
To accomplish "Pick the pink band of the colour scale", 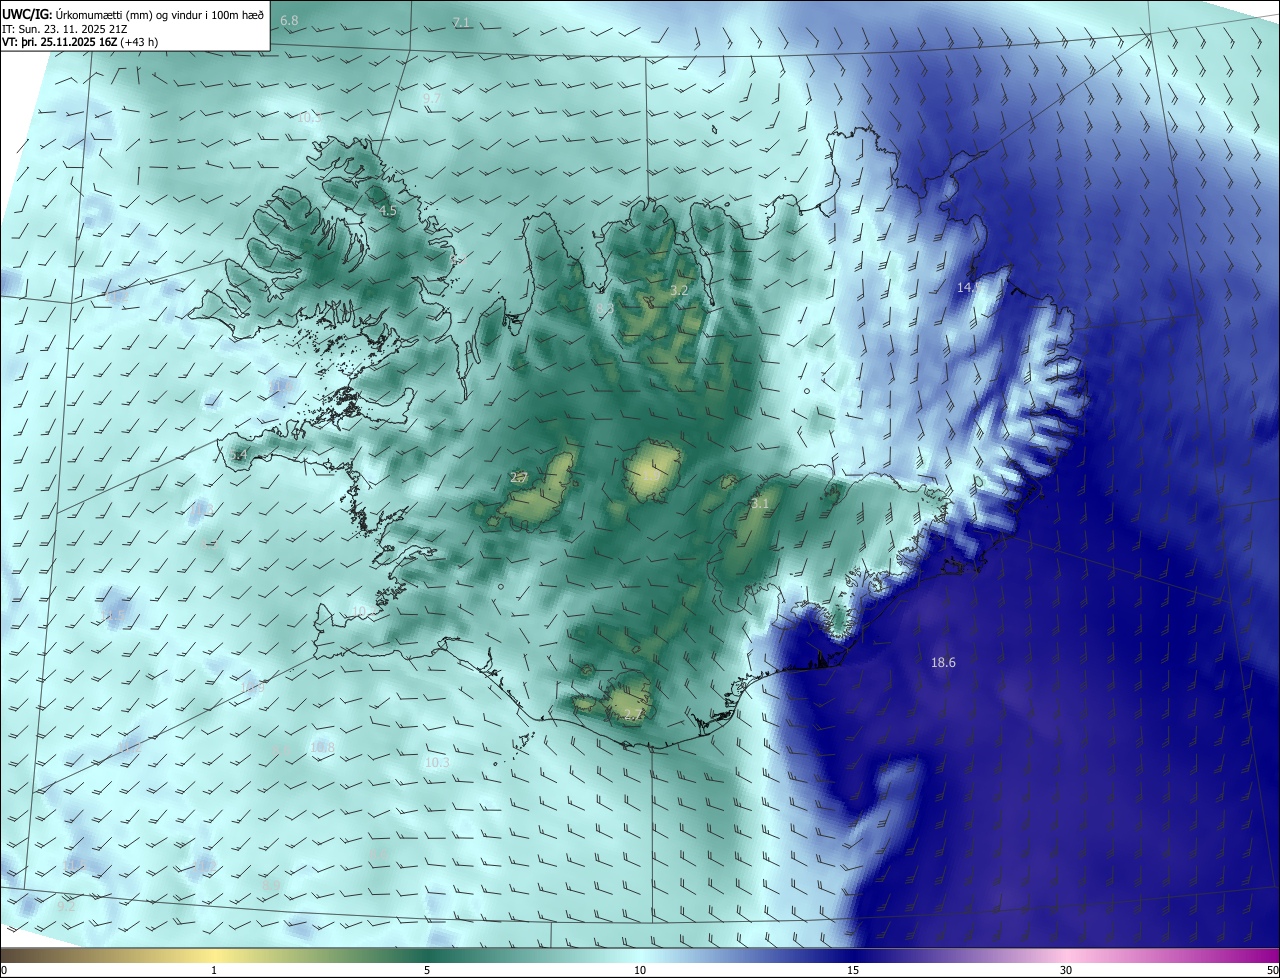I will pyautogui.click(x=1066, y=955).
